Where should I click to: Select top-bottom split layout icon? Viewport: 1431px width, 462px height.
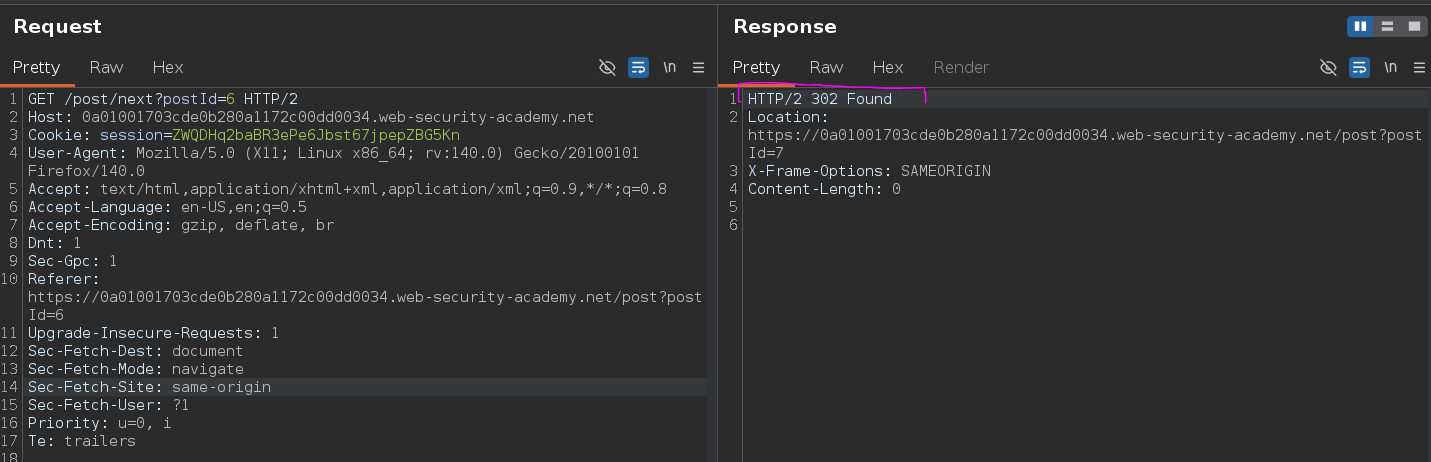(1387, 26)
